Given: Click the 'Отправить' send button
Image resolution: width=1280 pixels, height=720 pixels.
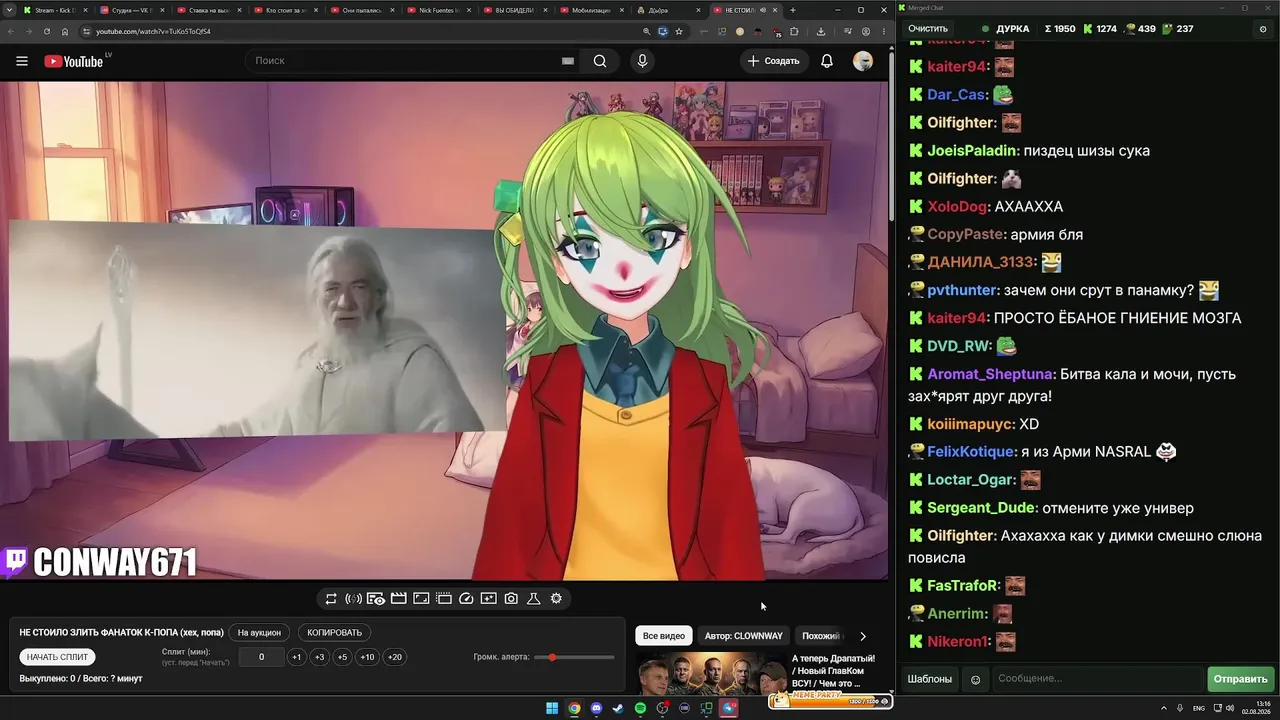Looking at the screenshot, I should 1240,680.
